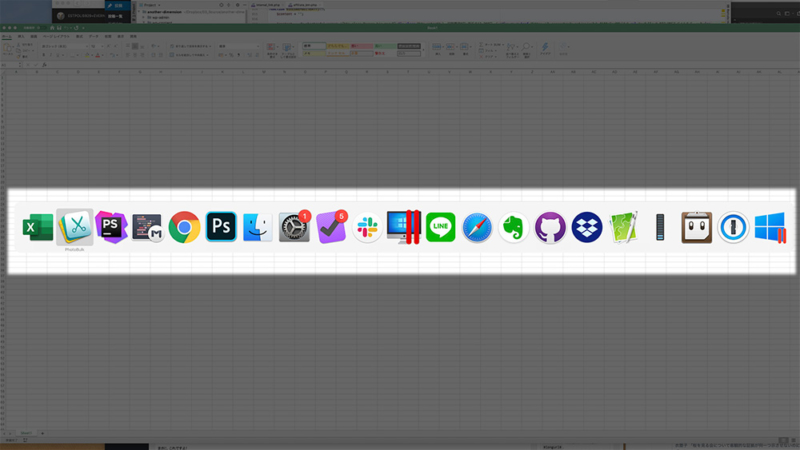Image resolution: width=800 pixels, height=450 pixels.
Task: Switch to Parallels Desktop iMac icon
Action: click(x=404, y=227)
